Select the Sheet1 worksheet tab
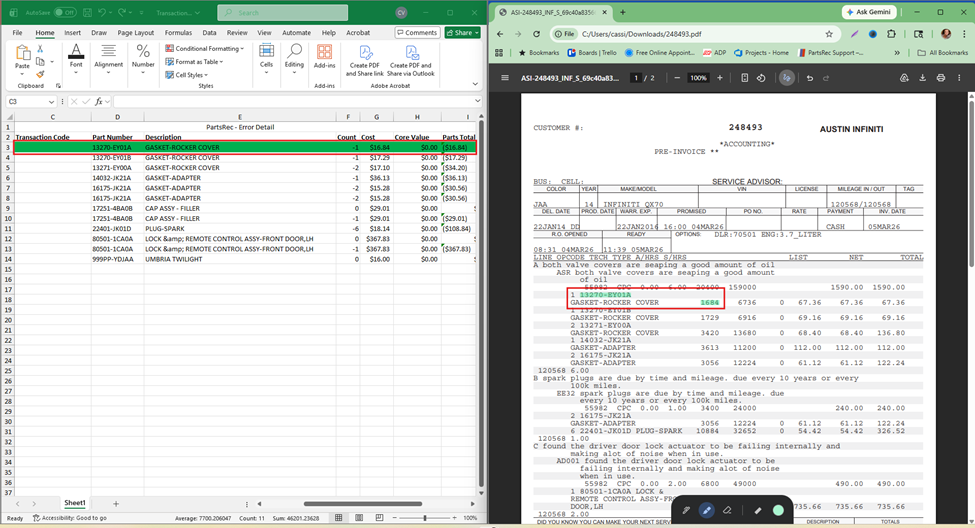 75,503
